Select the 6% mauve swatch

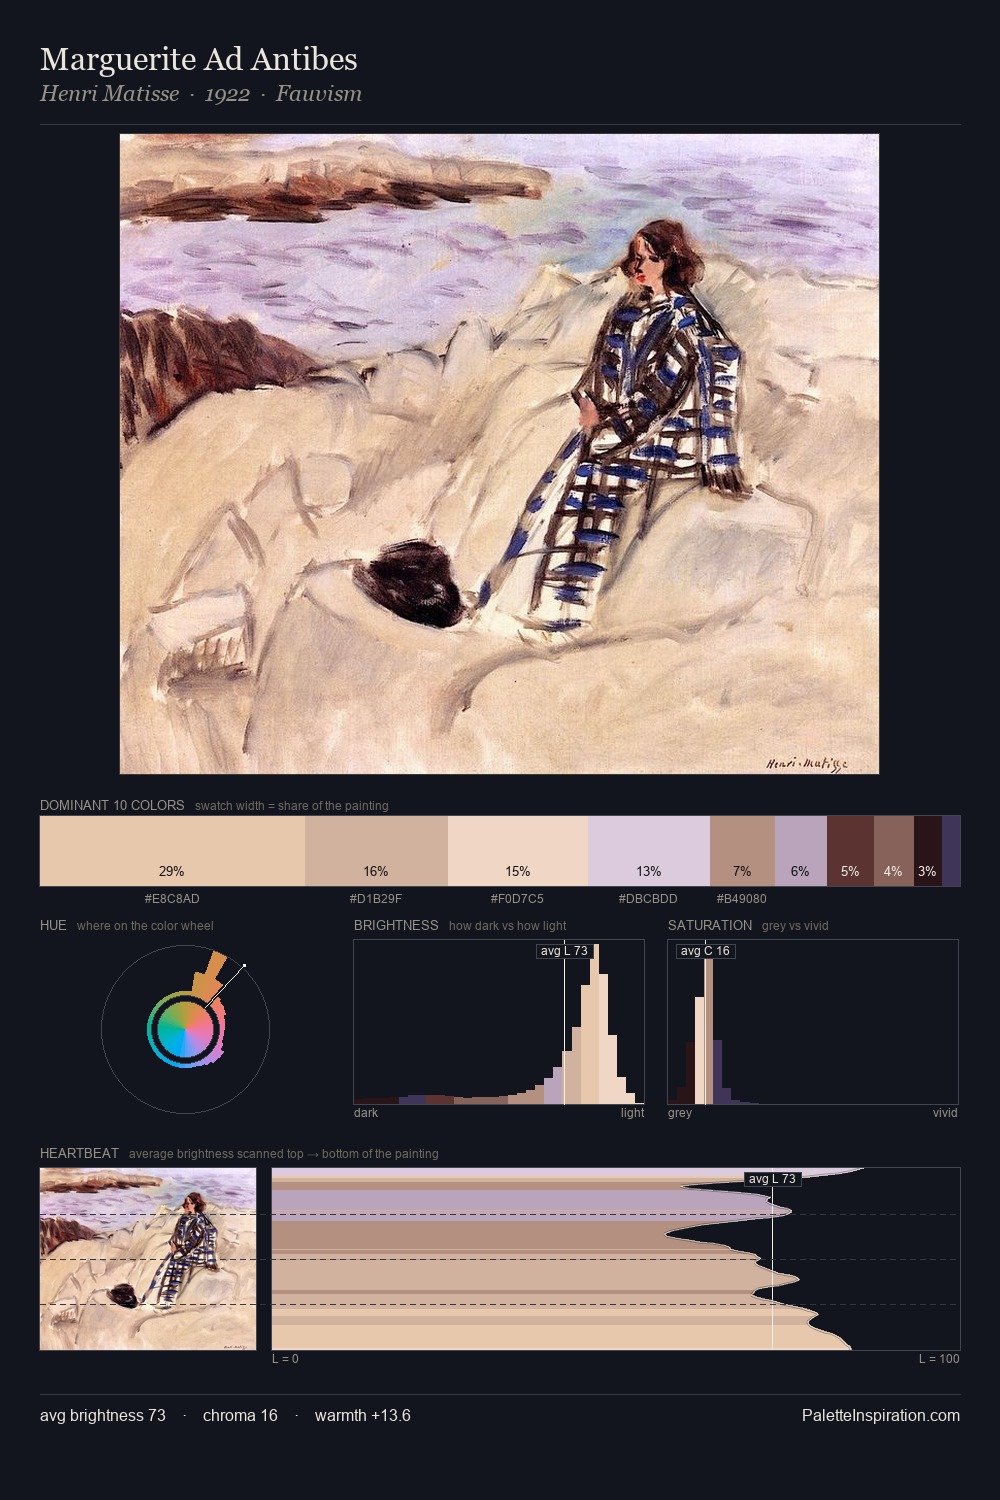801,851
